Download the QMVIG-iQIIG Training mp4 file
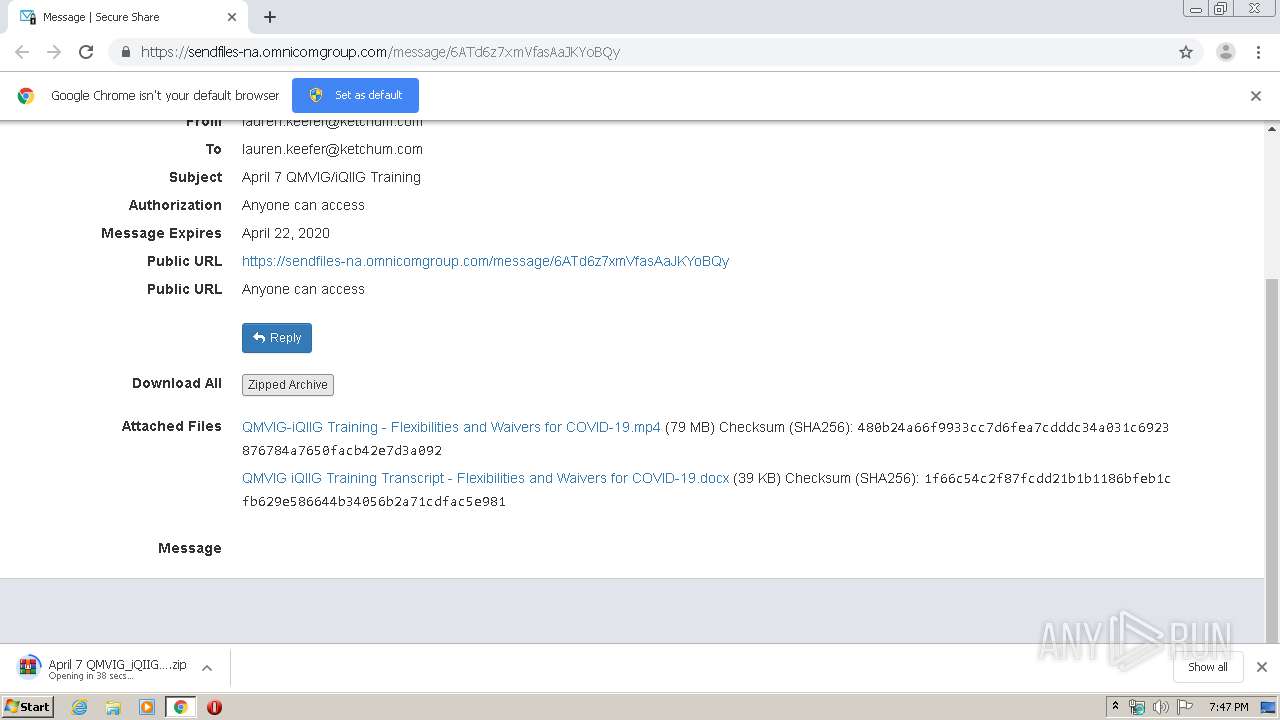This screenshot has width=1280, height=720. click(x=451, y=427)
